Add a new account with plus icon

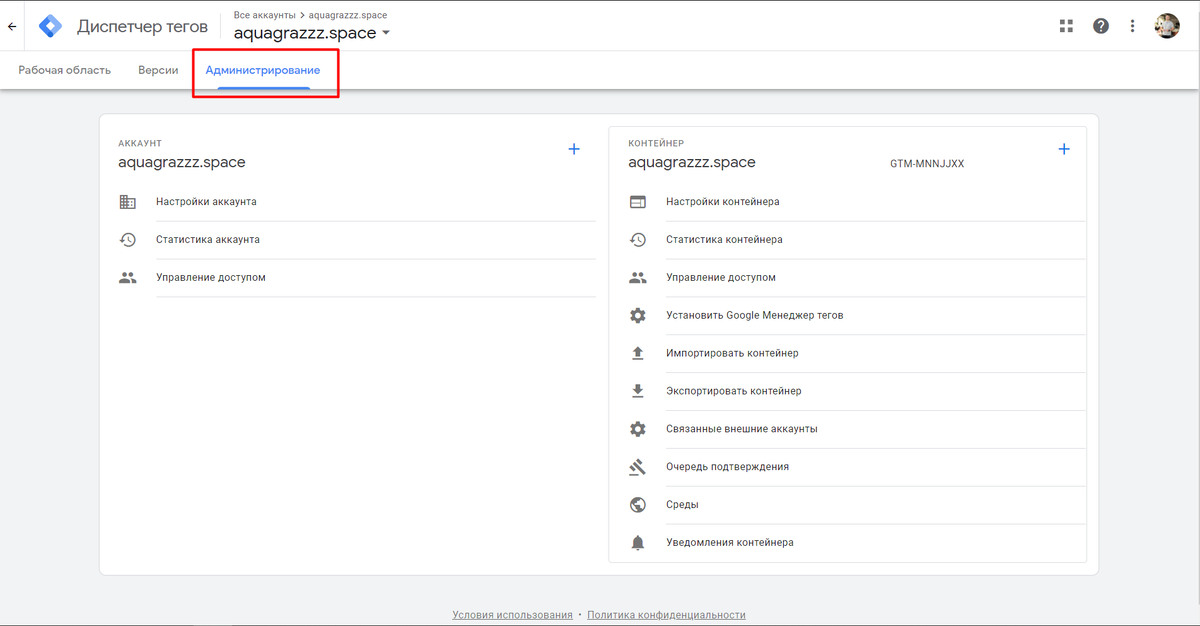574,149
